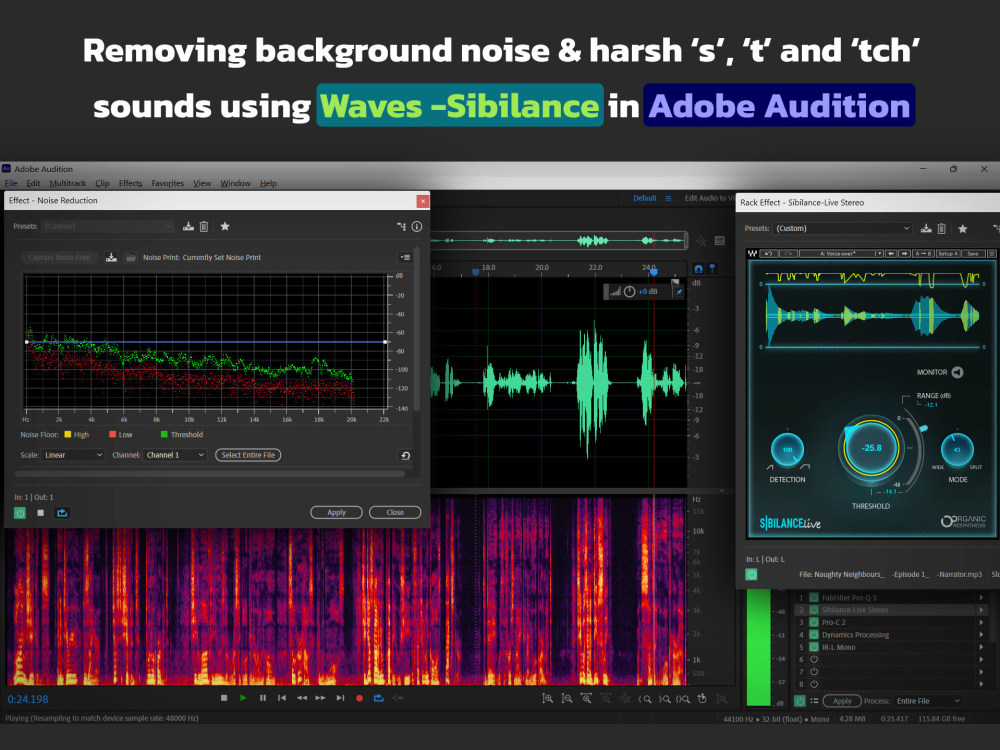Disable FabFilter Pro-Q 3 power toggle
1000x750 pixels.
point(814,598)
